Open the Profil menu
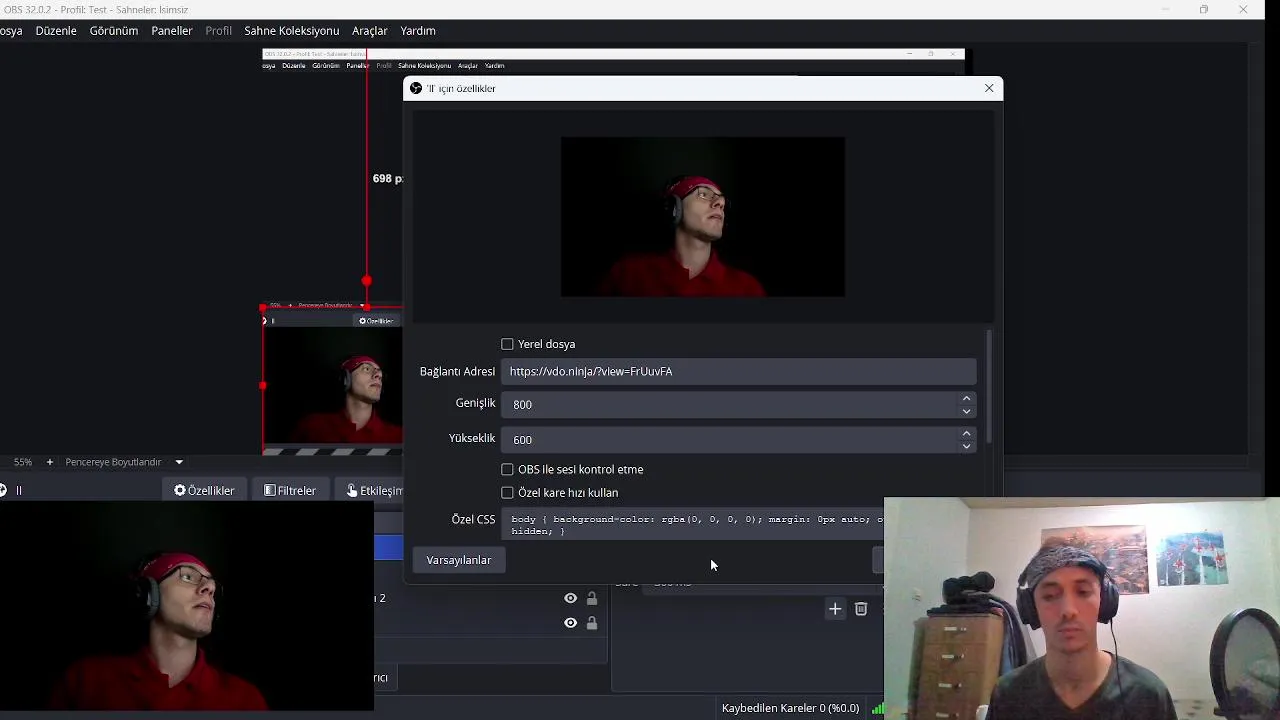 point(219,31)
